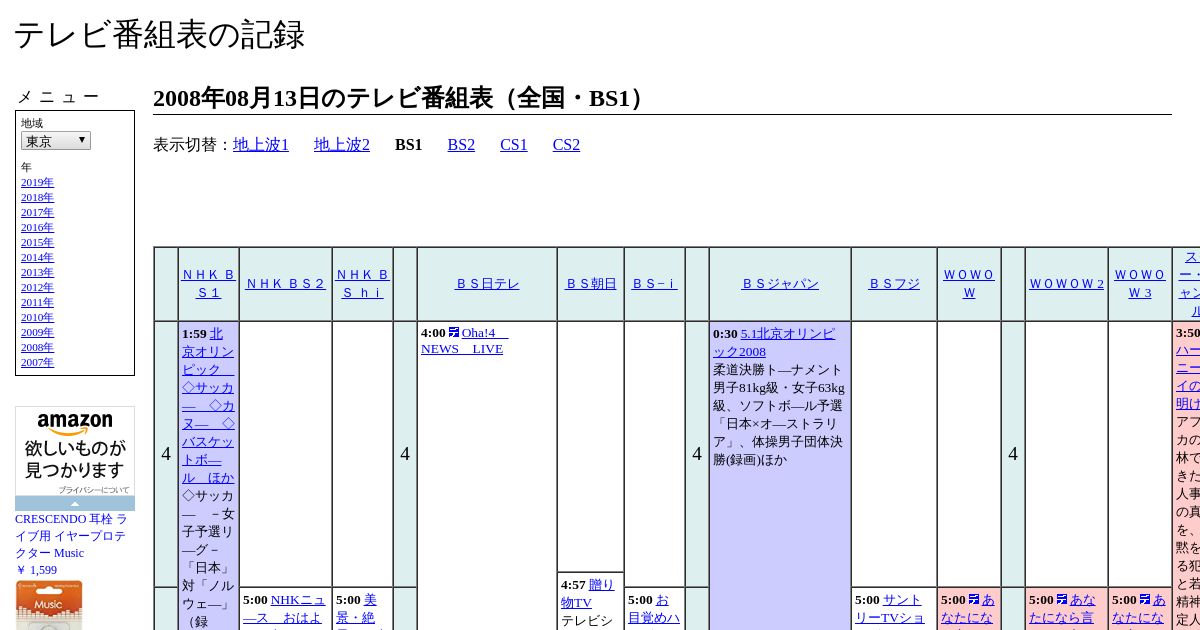Open the 5:00 お目覚めハ program on BS-i
The image size is (1200, 630).
point(654,610)
